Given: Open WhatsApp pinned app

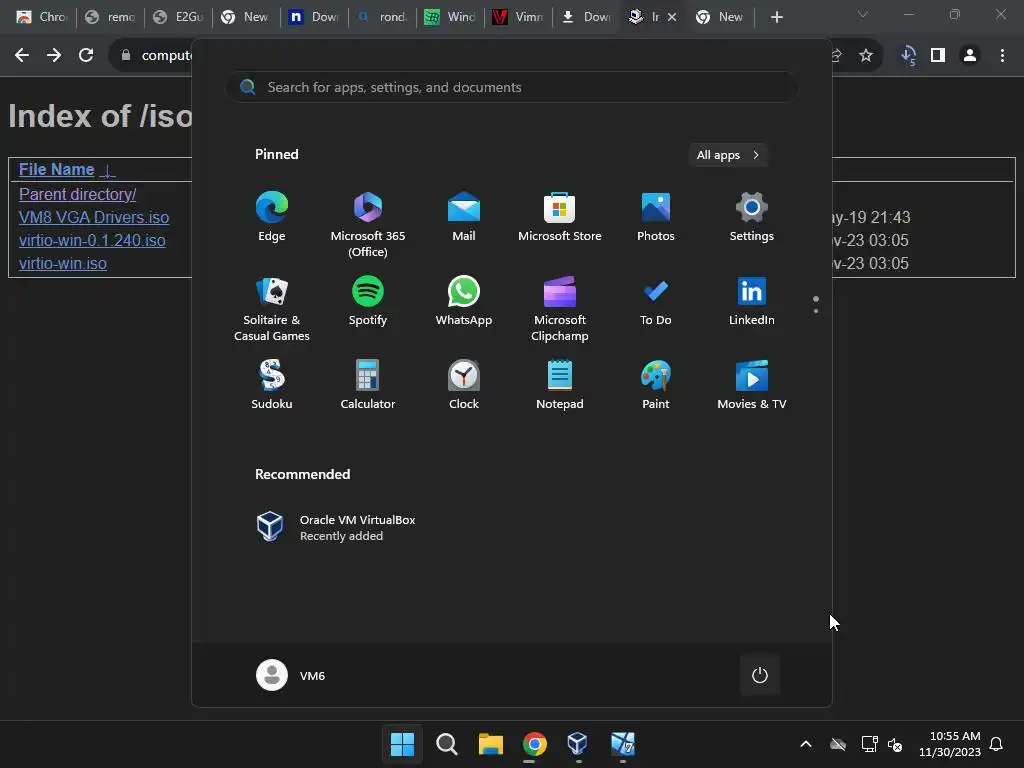Looking at the screenshot, I should click(x=464, y=301).
